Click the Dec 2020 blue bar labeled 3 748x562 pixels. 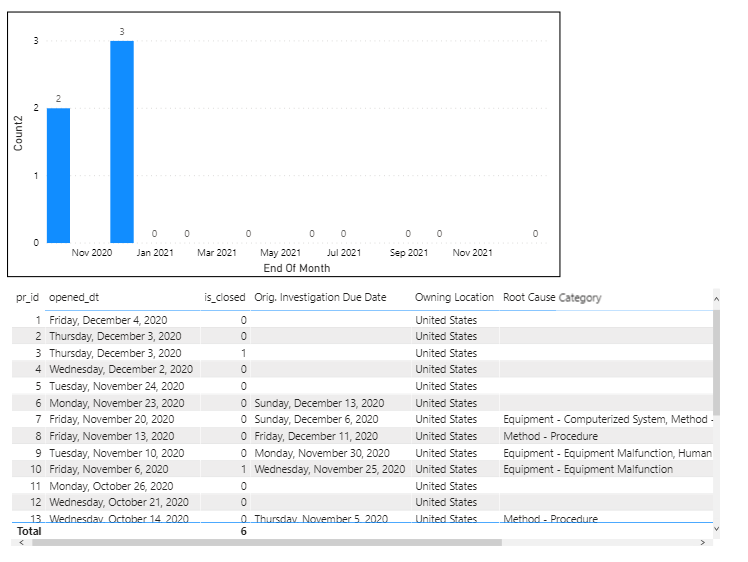click(x=122, y=142)
